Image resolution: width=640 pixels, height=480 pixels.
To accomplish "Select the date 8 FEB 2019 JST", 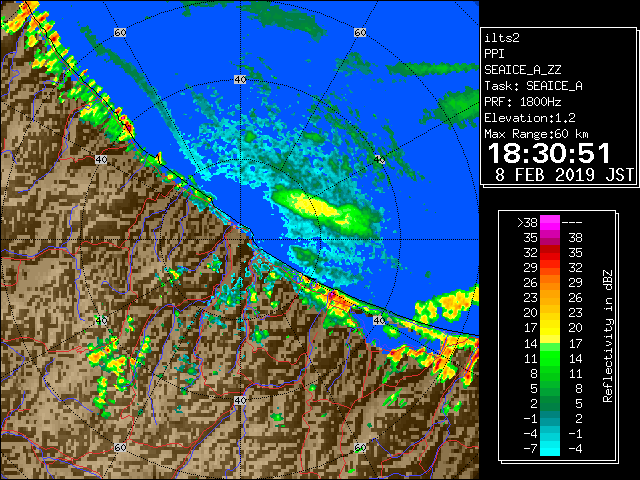I will click(564, 175).
